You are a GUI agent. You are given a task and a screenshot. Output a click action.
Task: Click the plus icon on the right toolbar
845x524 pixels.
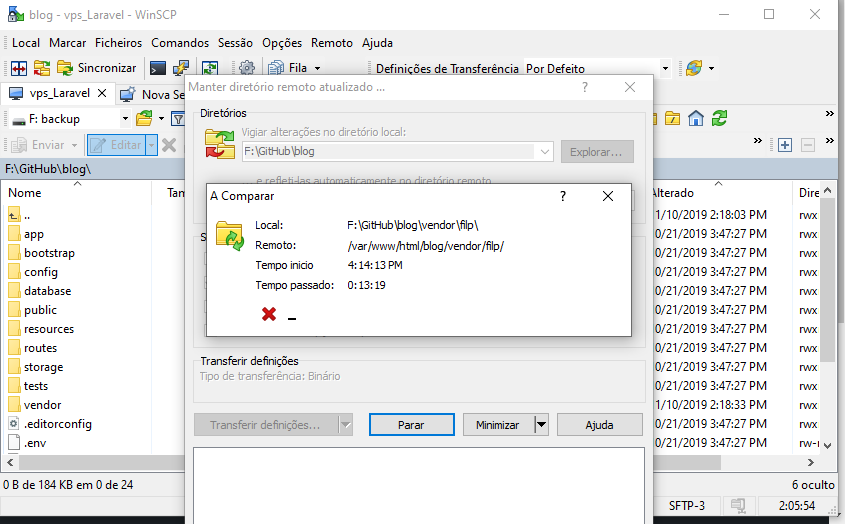coord(785,145)
